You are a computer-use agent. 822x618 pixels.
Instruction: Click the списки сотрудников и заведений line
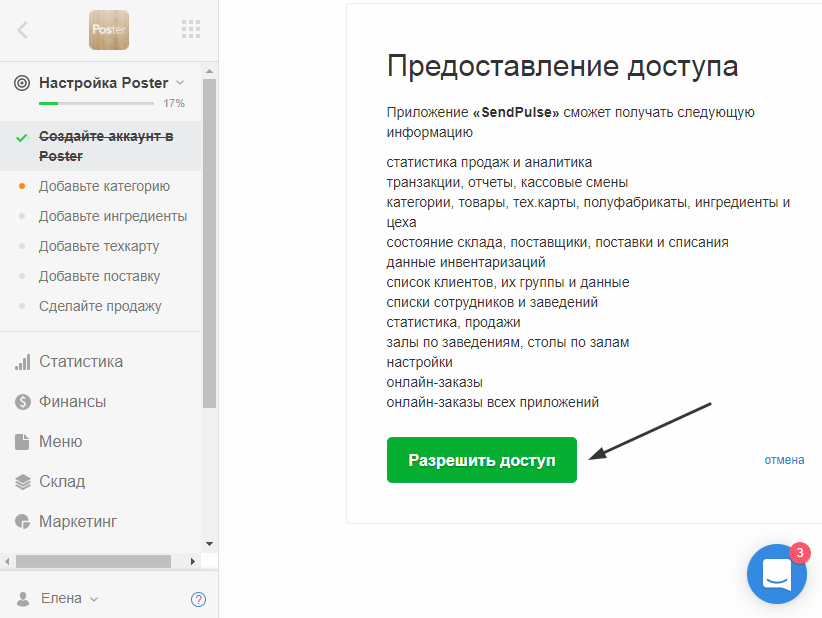(492, 302)
